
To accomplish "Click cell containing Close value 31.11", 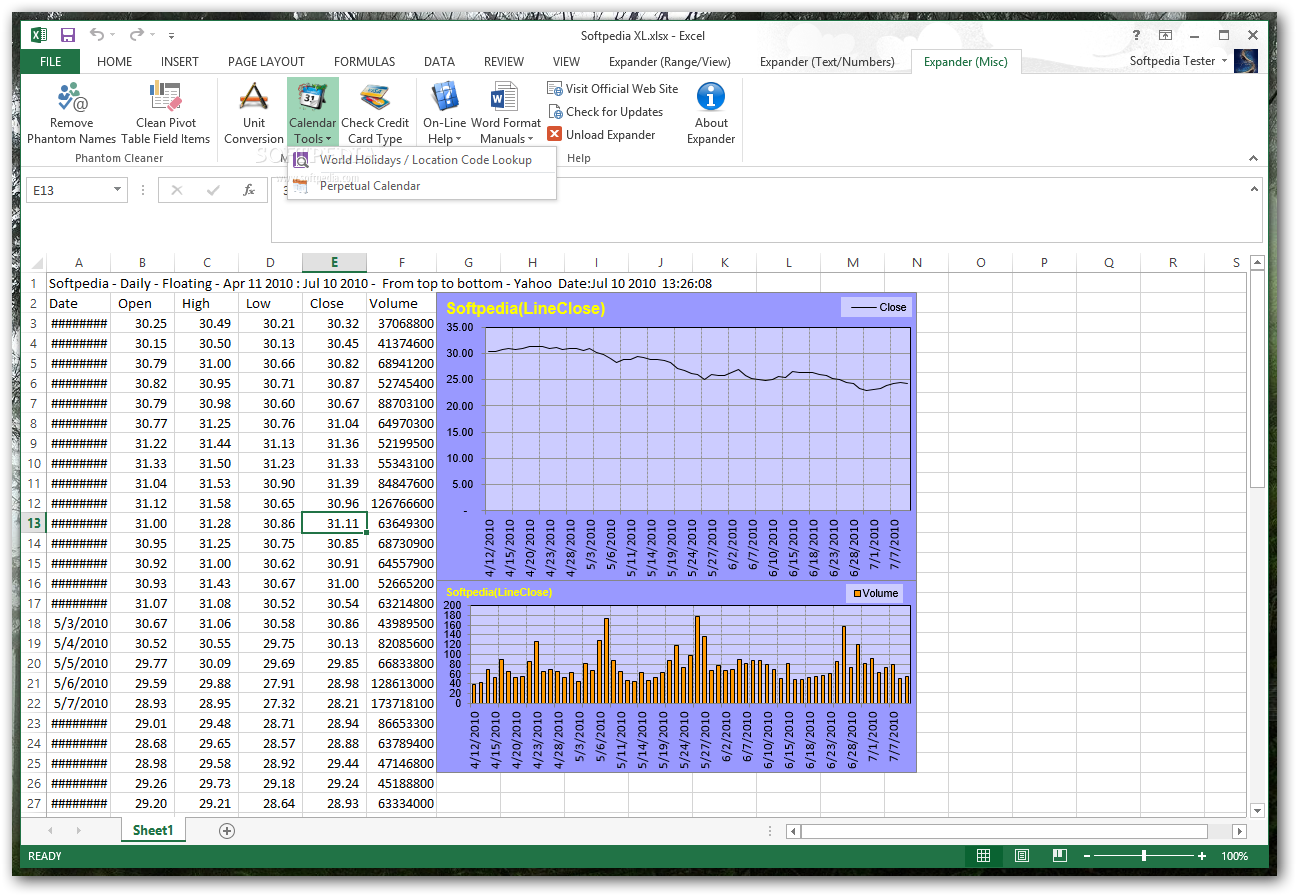I will pos(334,523).
